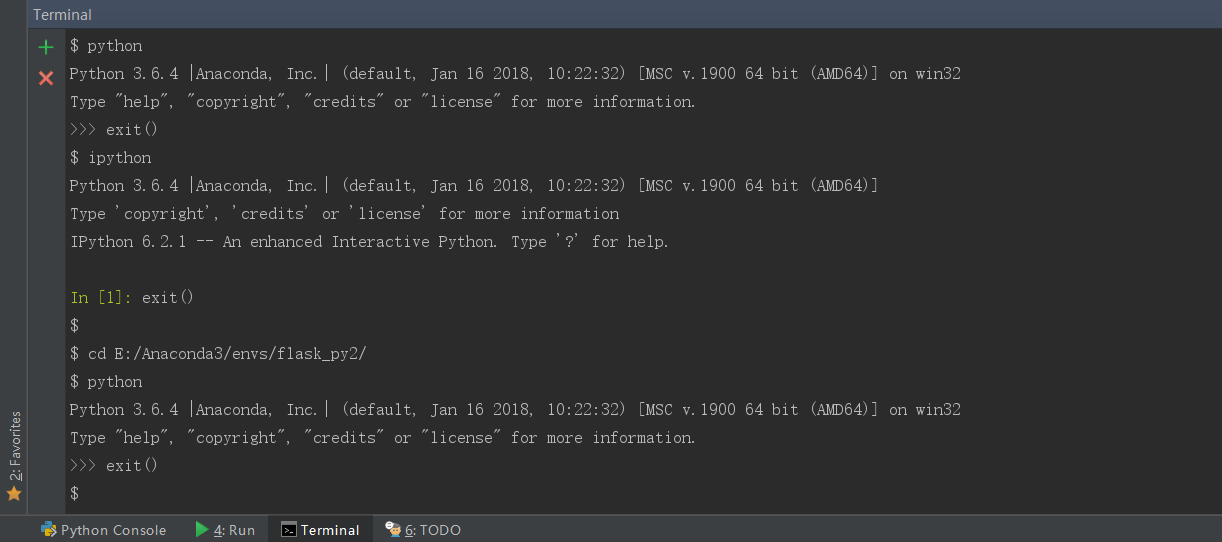Place cursor at the last empty $ prompt

[x=74, y=494]
